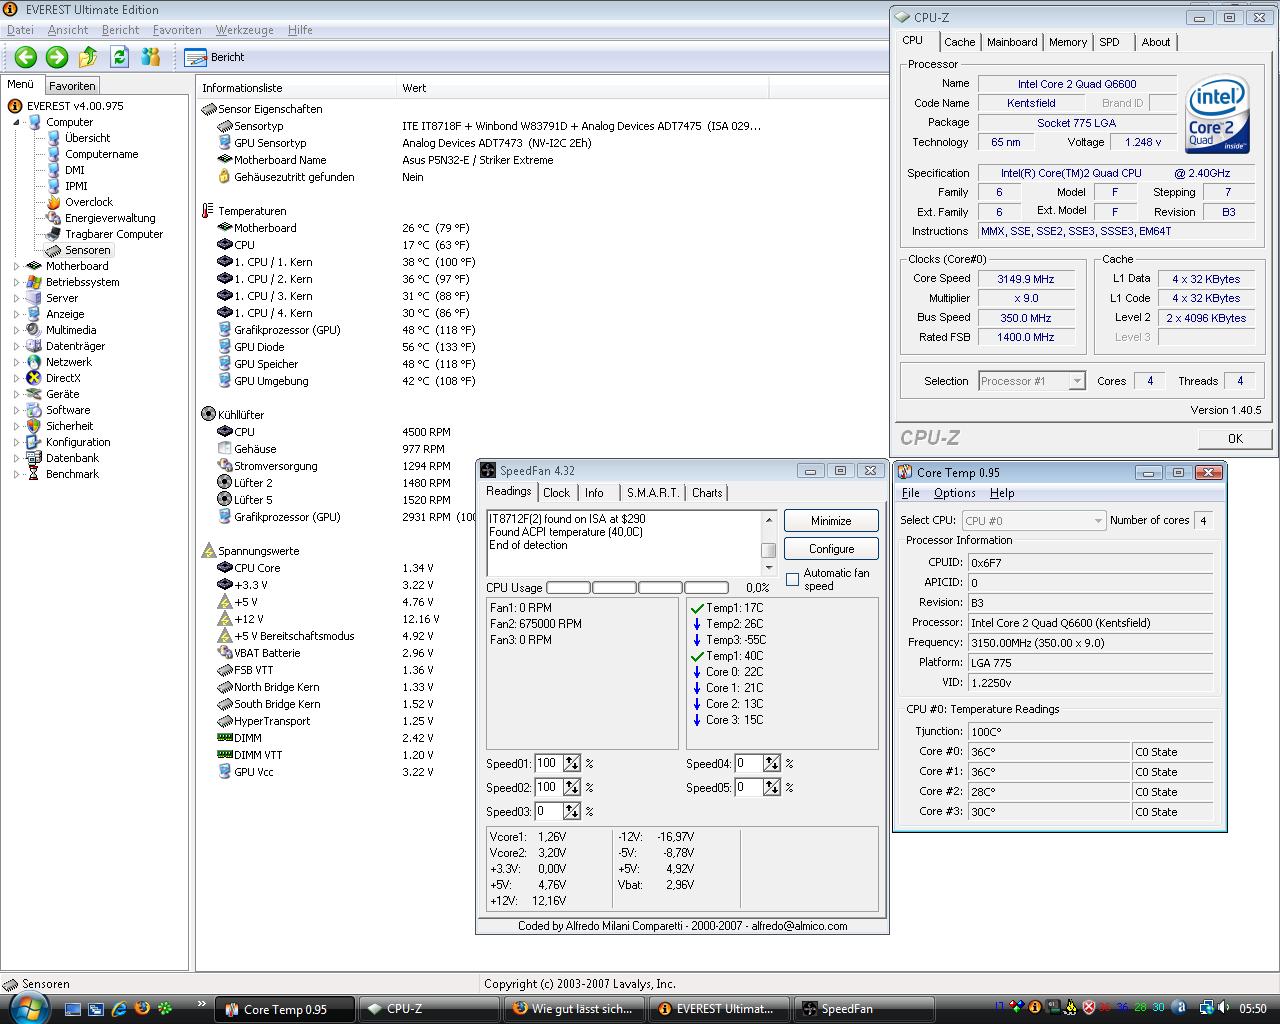Viewport: 1280px width, 1024px height.
Task: Expand the Anzeige tree node
Action: [x=17, y=314]
